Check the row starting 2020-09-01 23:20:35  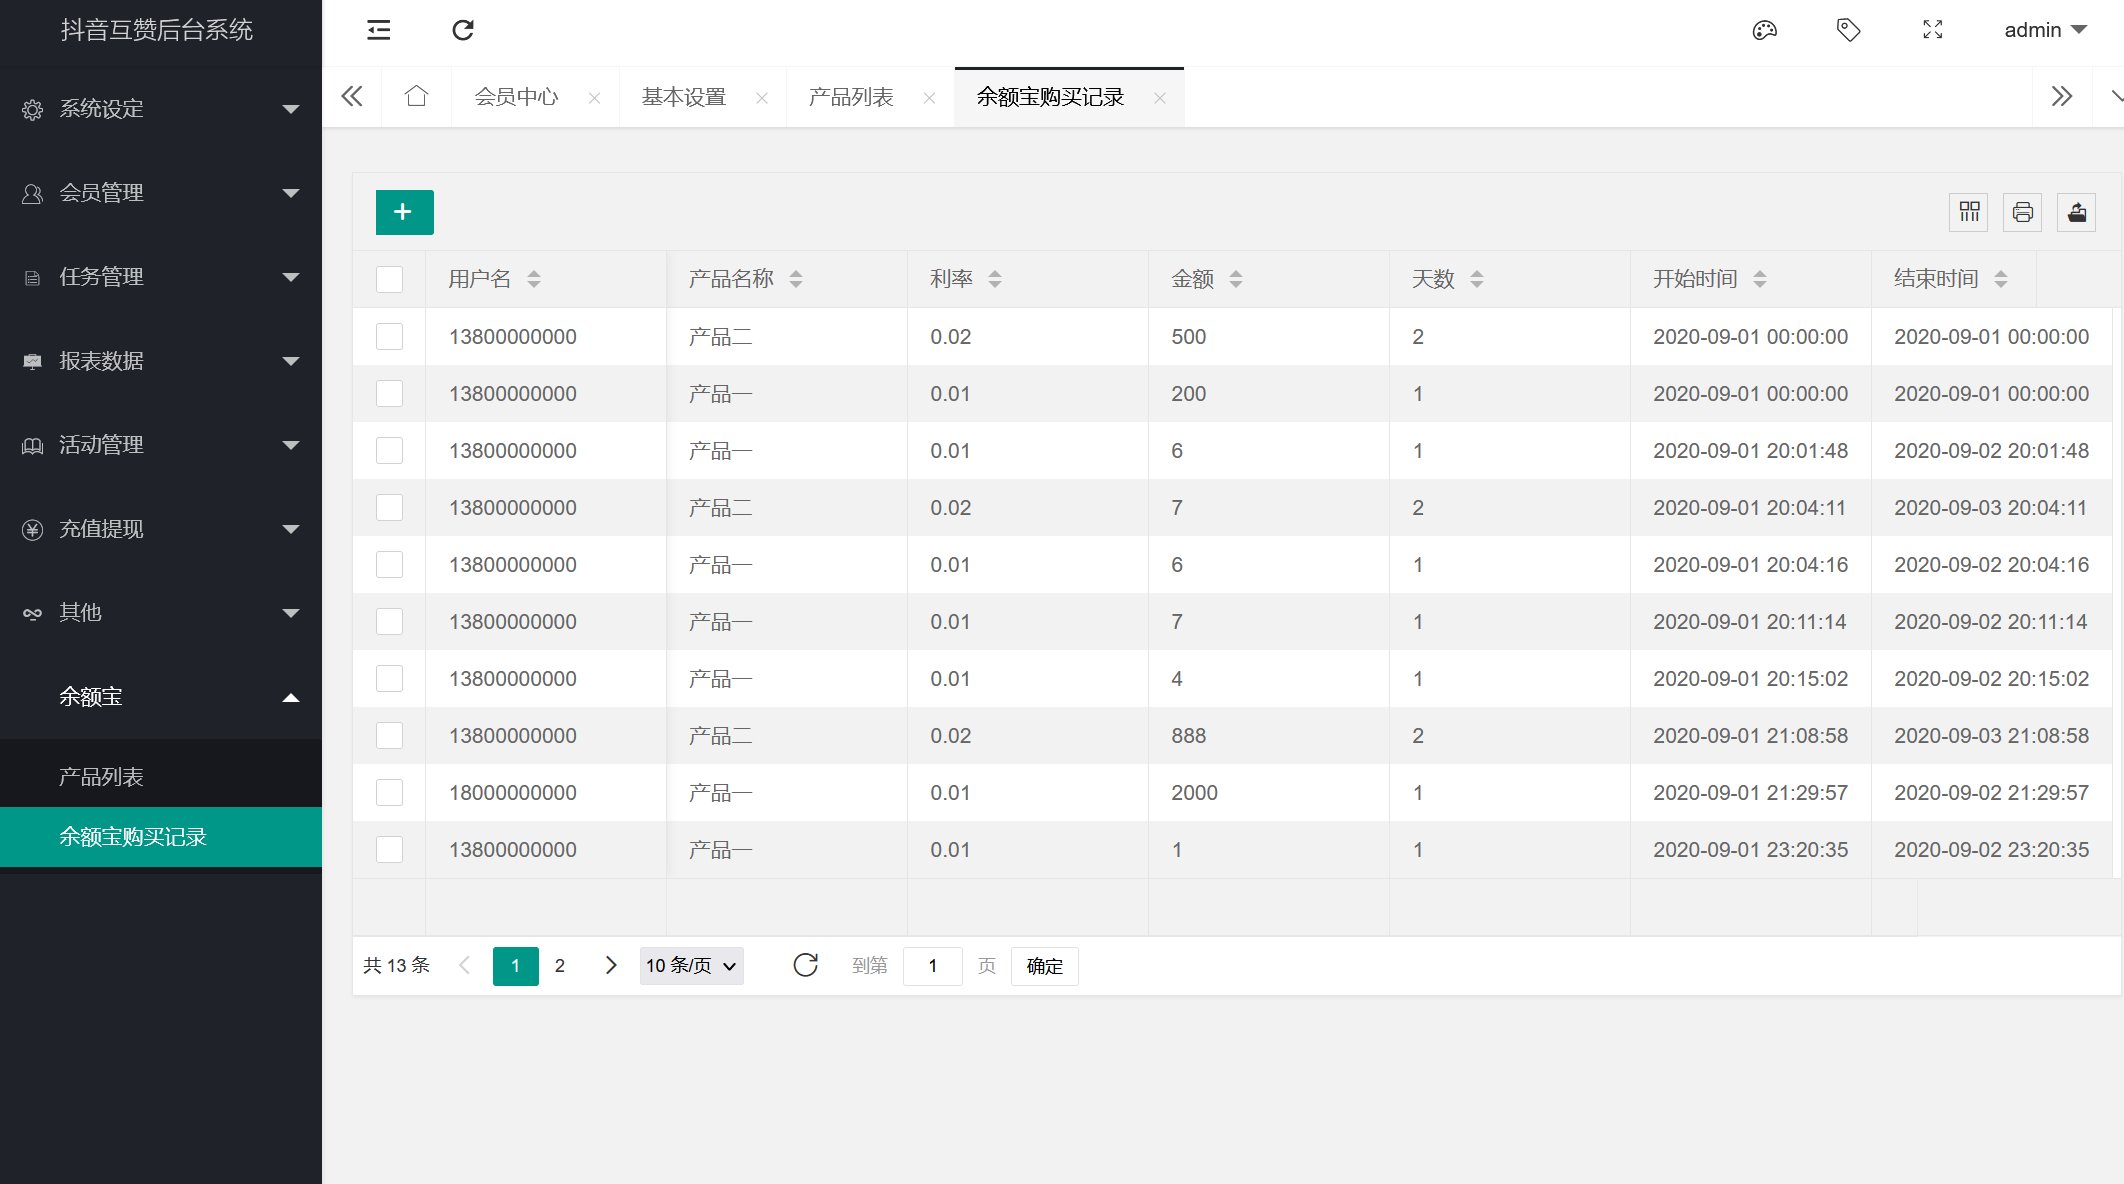(x=389, y=849)
